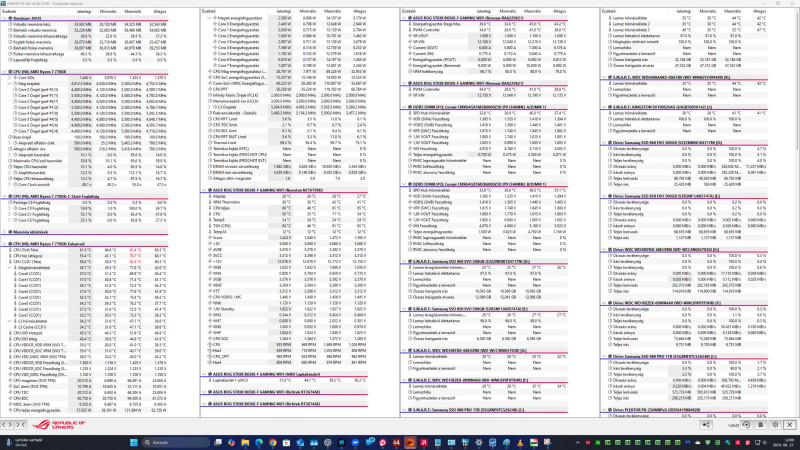800x450 pixels.
Task: Open File Explorer from the taskbar
Action: (245, 442)
